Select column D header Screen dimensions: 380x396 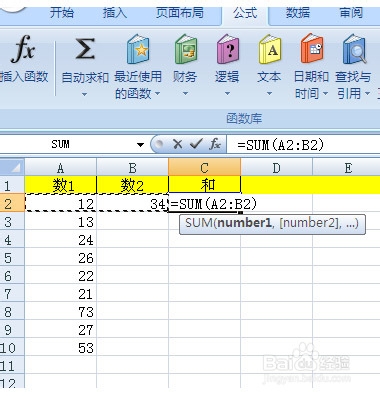pos(276,167)
